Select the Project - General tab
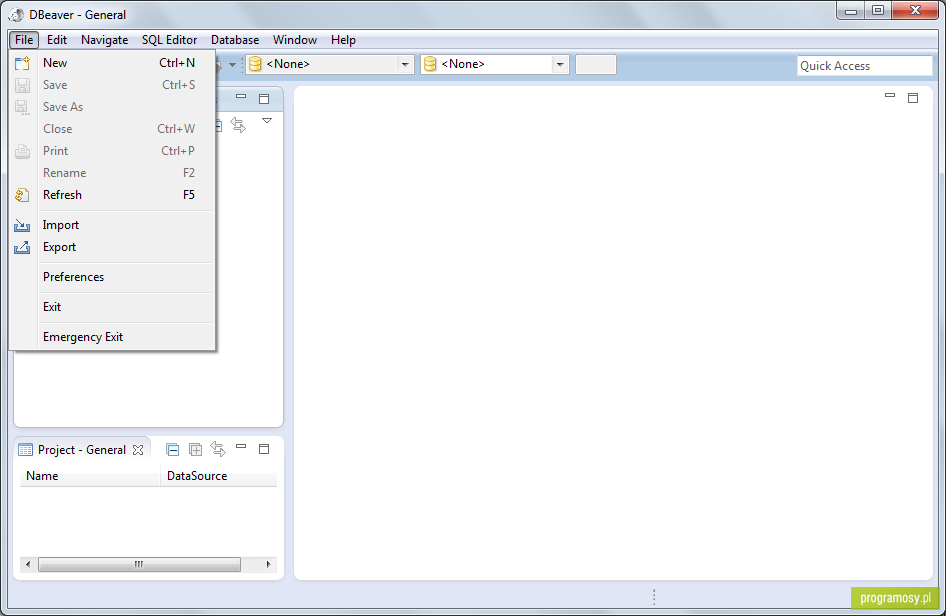This screenshot has height=616, width=946. point(81,450)
